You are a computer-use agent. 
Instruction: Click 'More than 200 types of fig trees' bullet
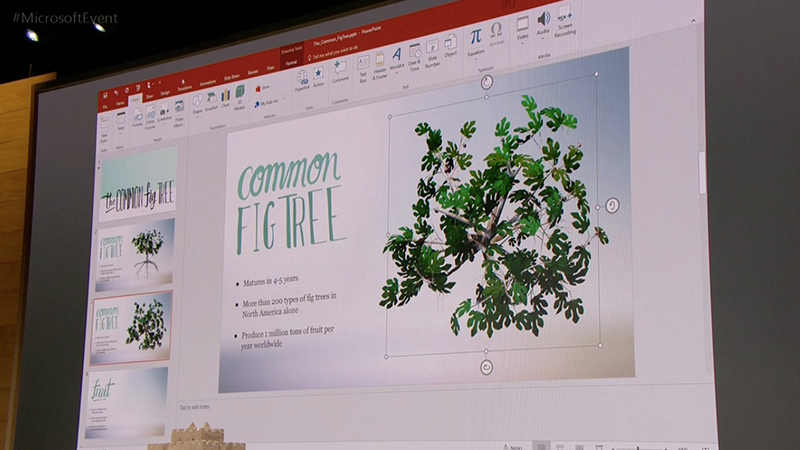pos(289,305)
